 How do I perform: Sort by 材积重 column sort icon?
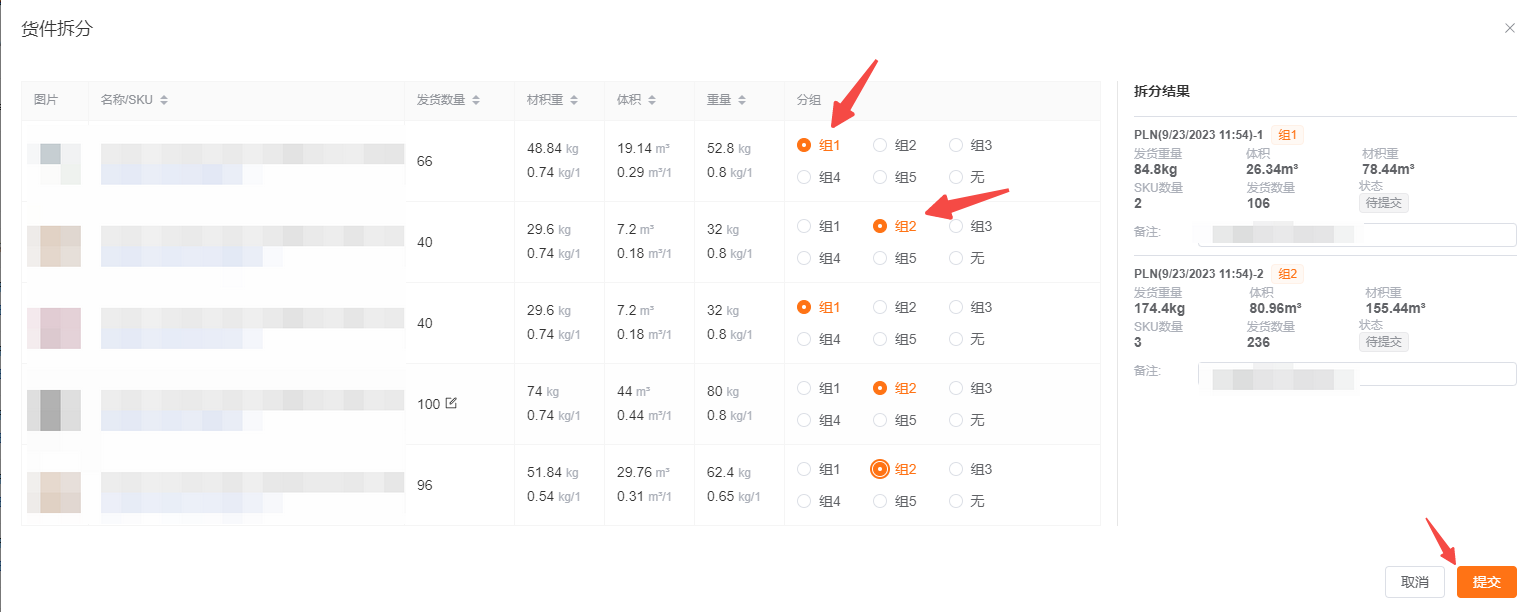[x=573, y=100]
